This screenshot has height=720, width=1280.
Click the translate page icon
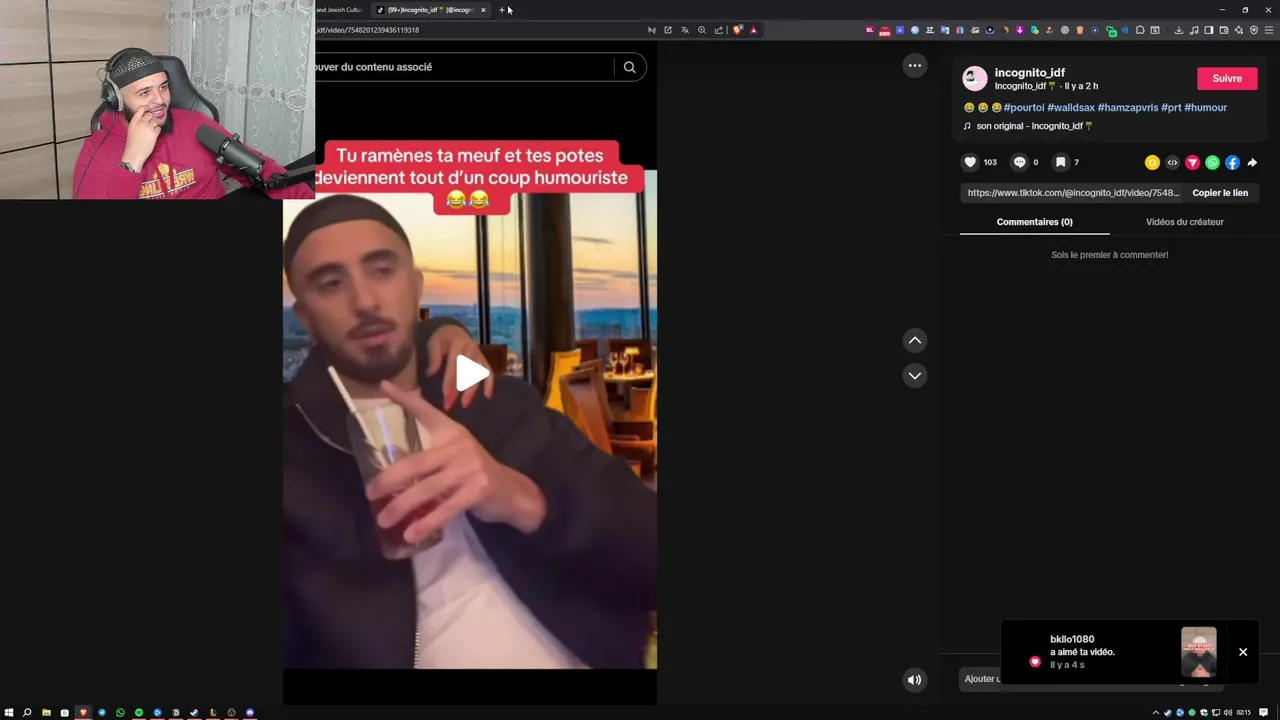(685, 30)
